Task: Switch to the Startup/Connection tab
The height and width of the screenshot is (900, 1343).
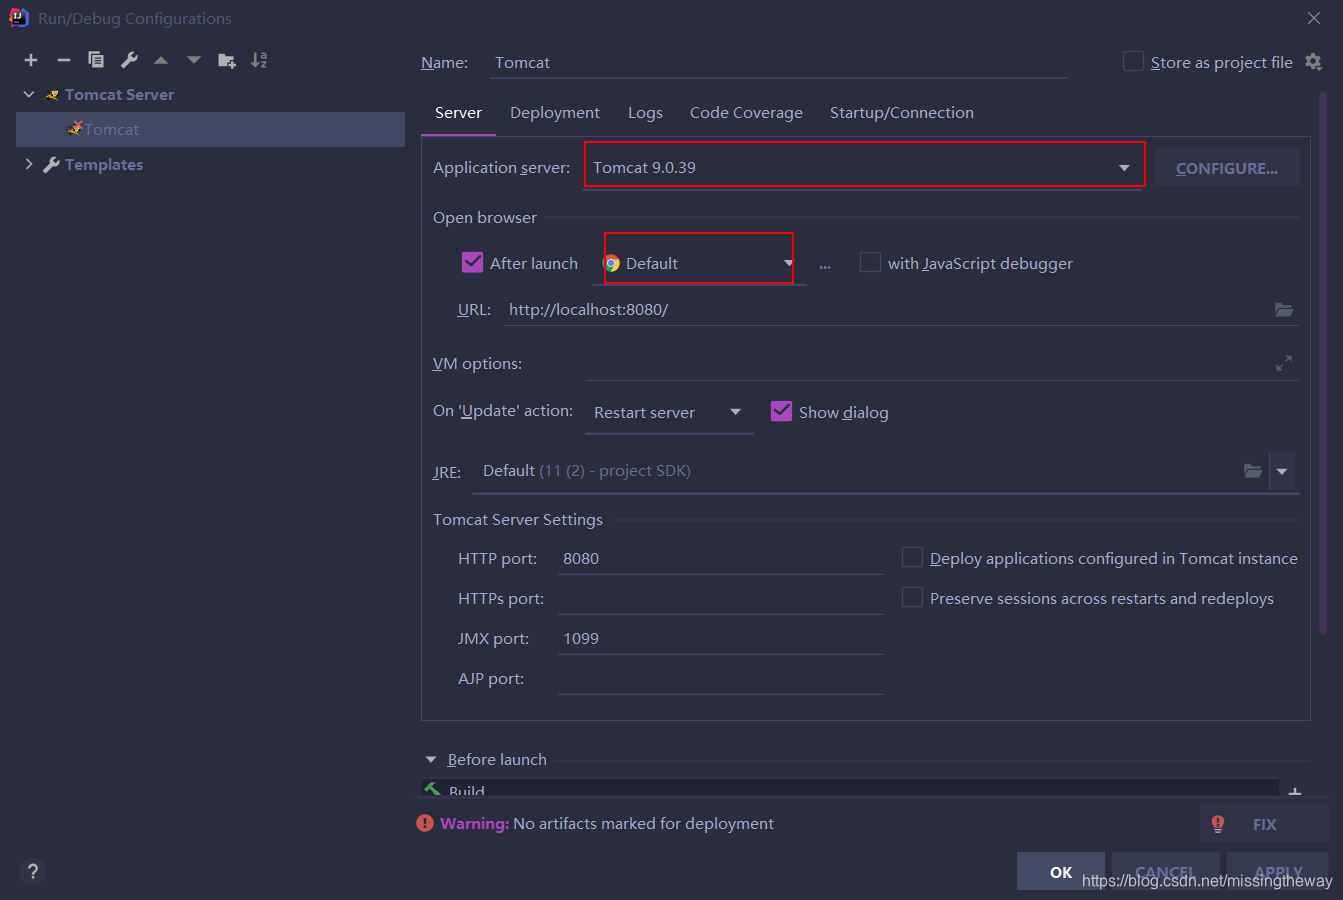Action: 902,113
